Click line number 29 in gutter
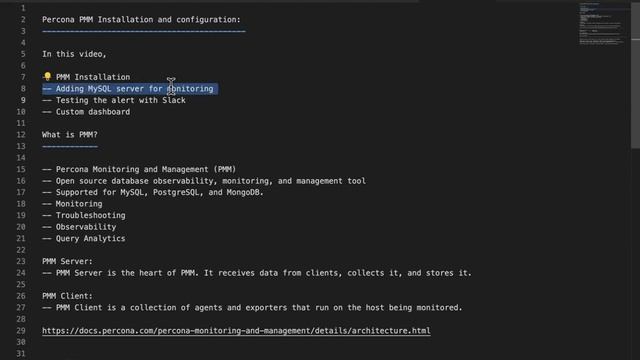 (21, 331)
